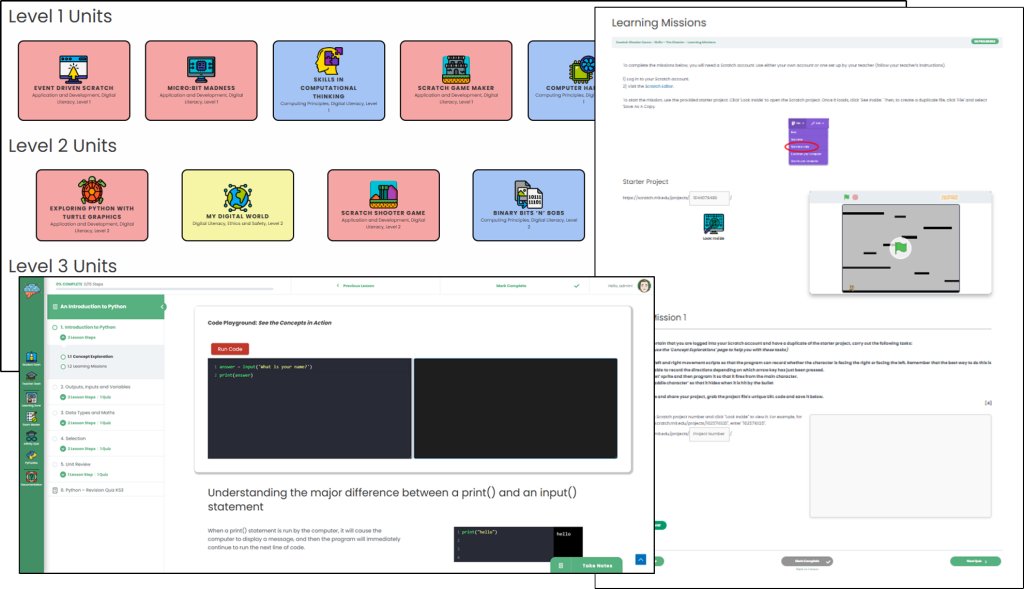Image resolution: width=1024 pixels, height=589 pixels.
Task: Open Student Zone icon in the green sidebar
Action: [x=31, y=358]
